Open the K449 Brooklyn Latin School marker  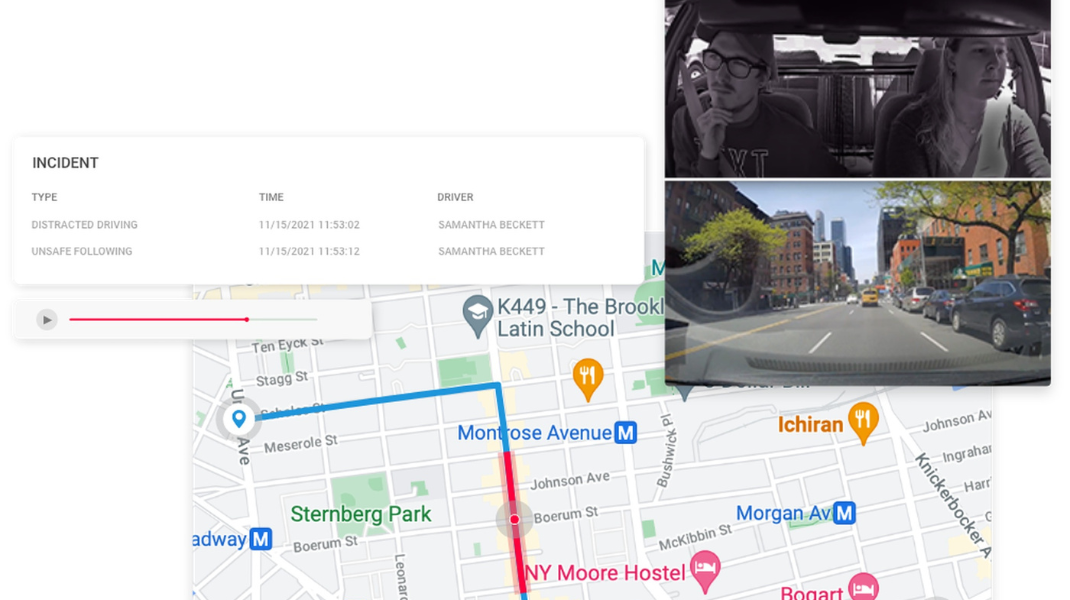tap(478, 316)
